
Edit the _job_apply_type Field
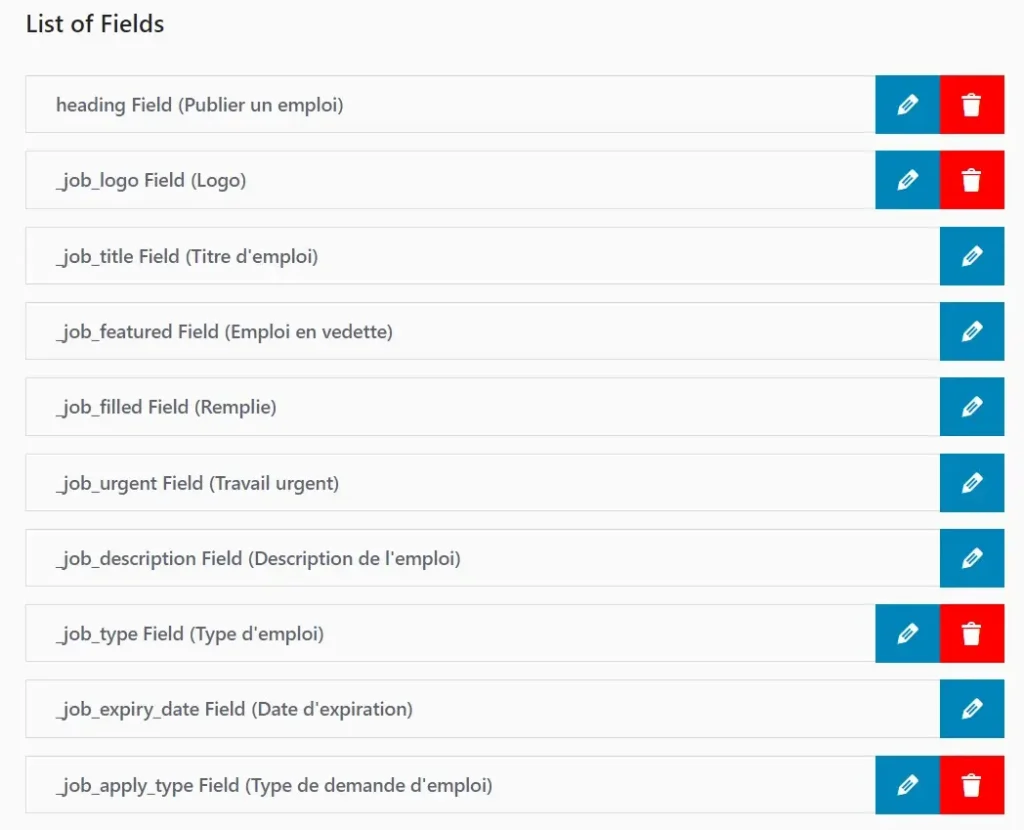click(906, 785)
